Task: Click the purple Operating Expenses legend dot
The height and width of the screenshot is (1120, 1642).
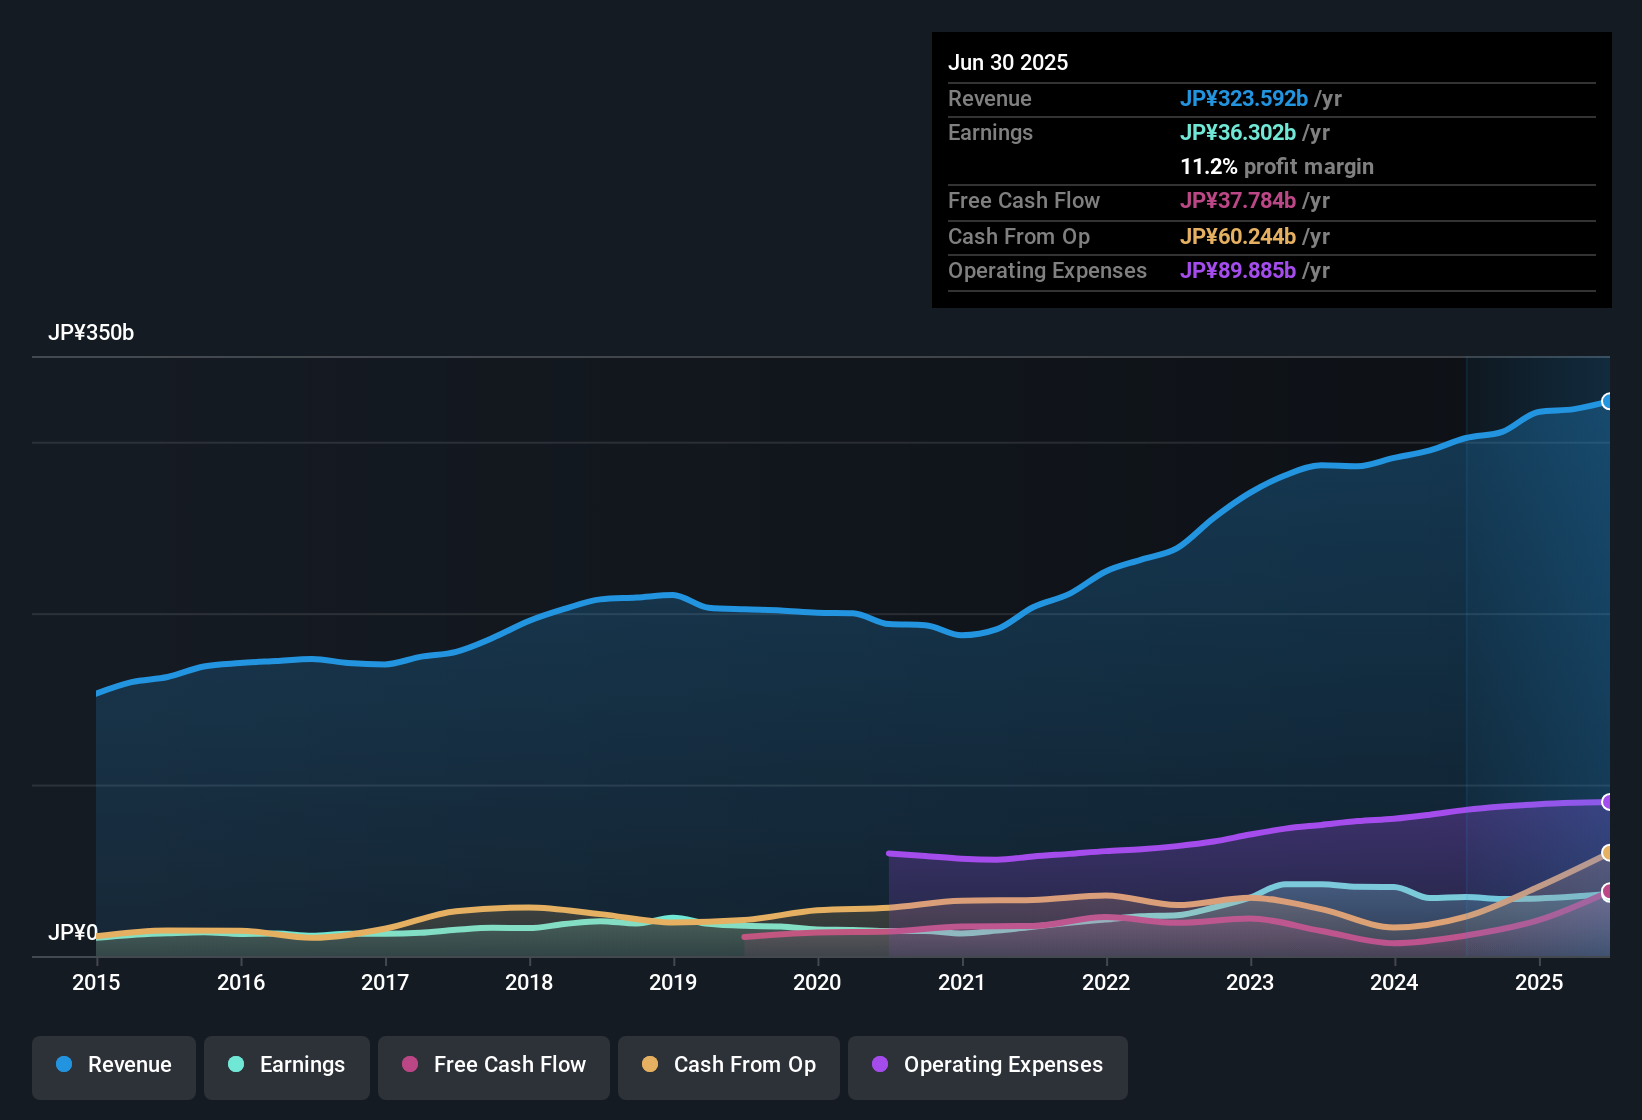Action: coord(880,1064)
